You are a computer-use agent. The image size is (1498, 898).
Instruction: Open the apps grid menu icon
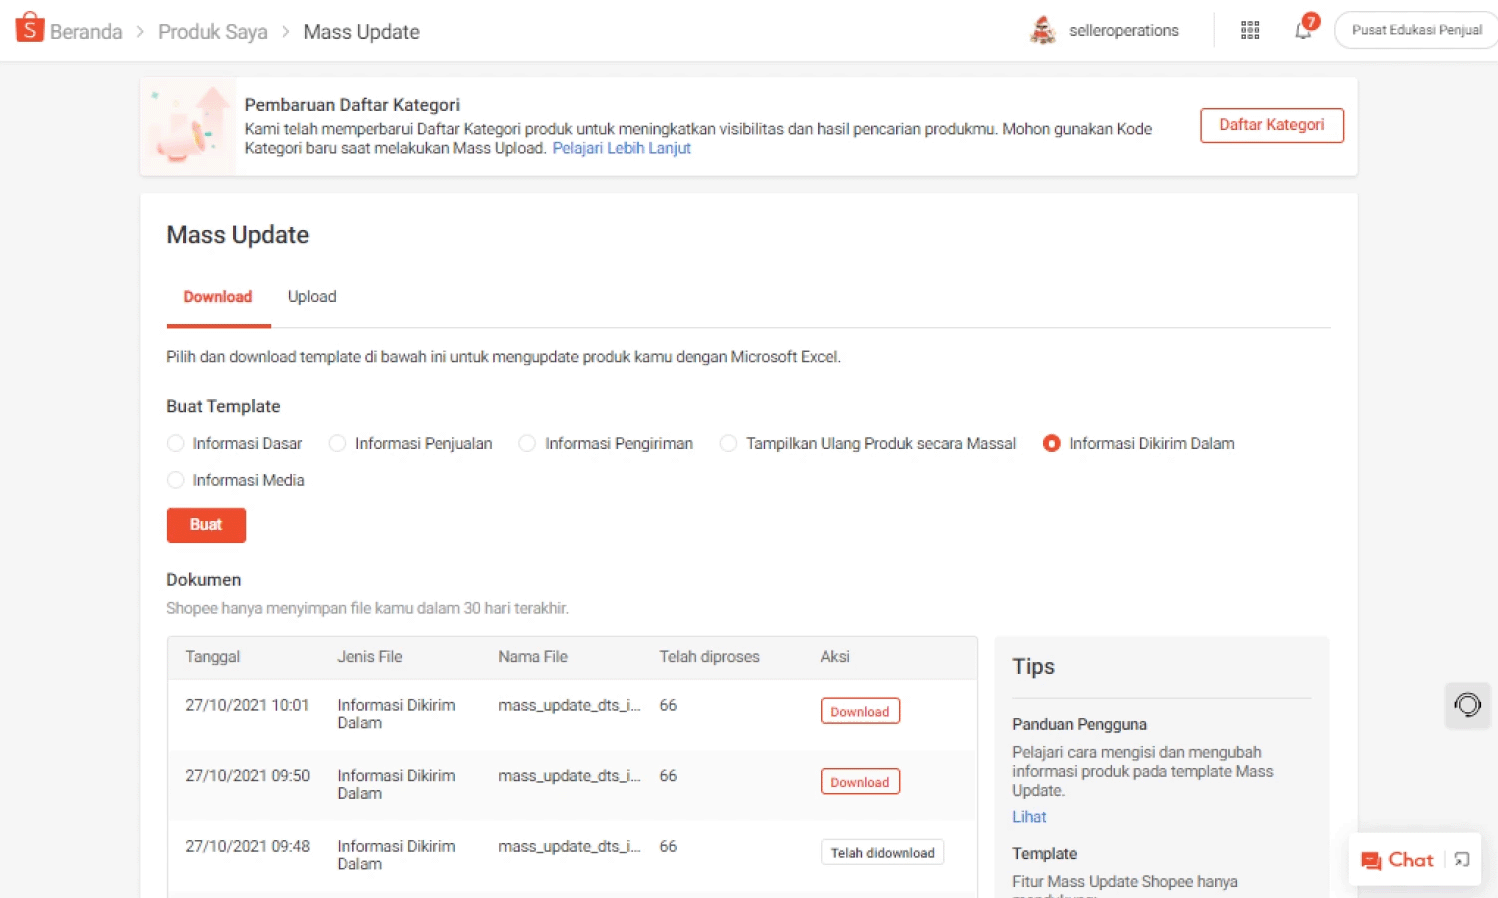pos(1250,31)
